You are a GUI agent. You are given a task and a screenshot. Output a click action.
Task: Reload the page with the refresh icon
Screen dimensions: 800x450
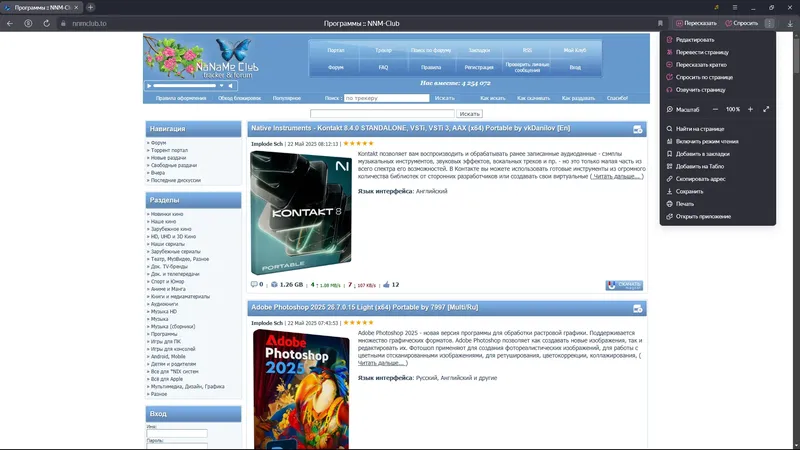coord(46,23)
